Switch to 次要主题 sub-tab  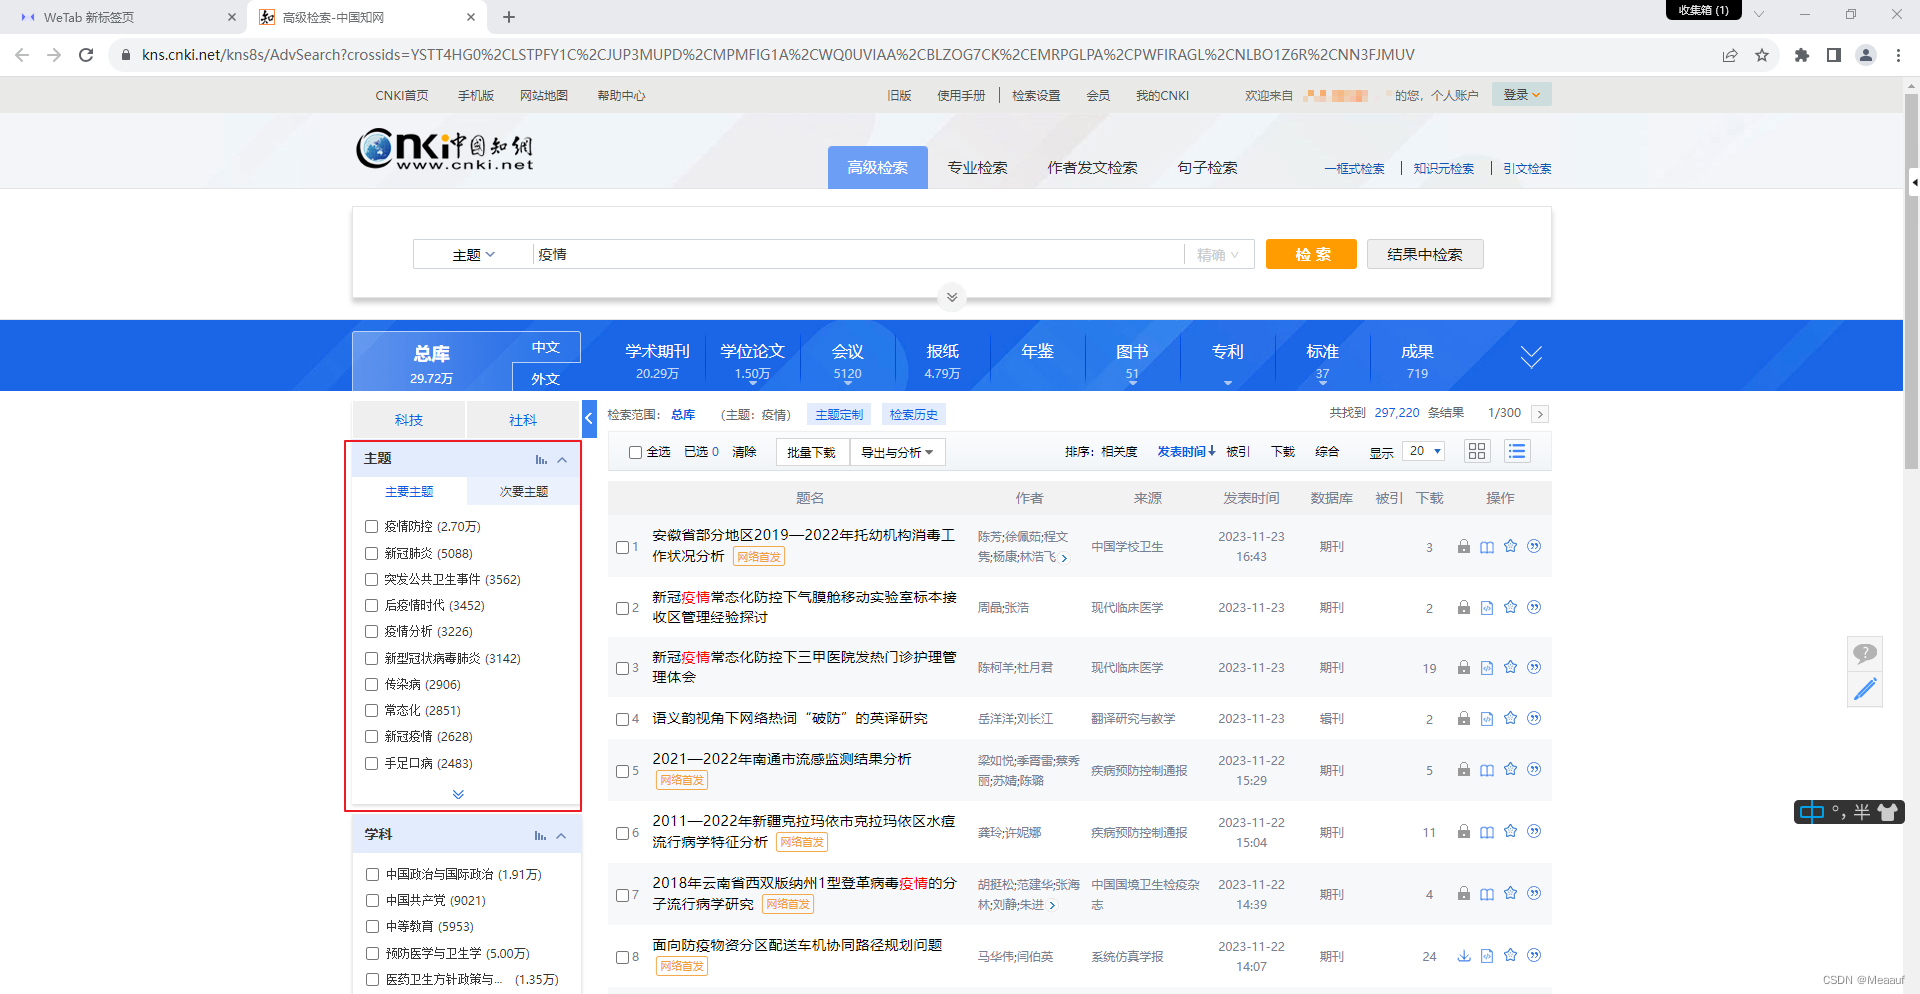(x=523, y=491)
